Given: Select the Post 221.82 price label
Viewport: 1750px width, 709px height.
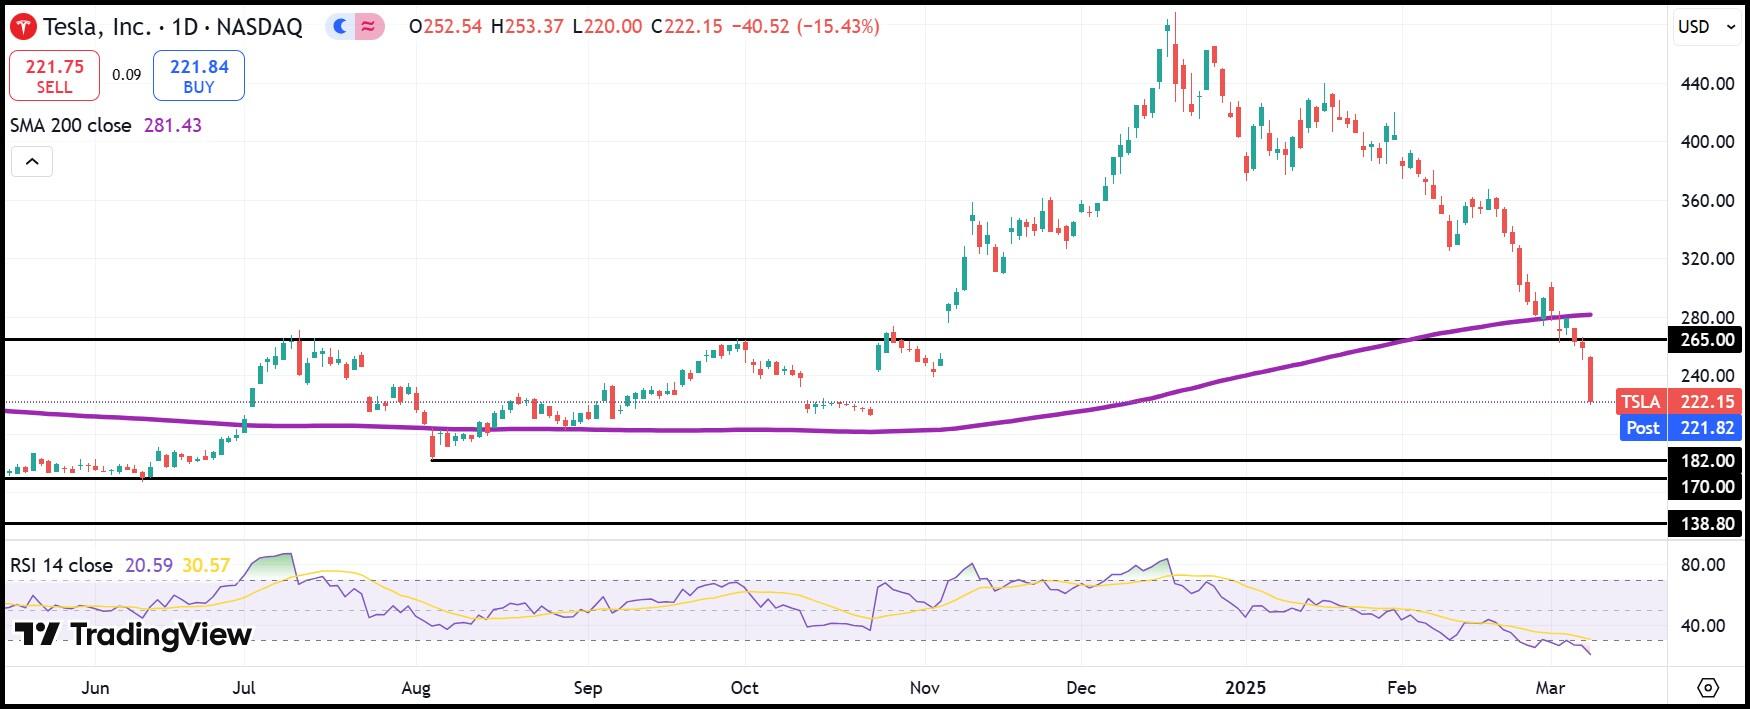Looking at the screenshot, I should (1679, 428).
